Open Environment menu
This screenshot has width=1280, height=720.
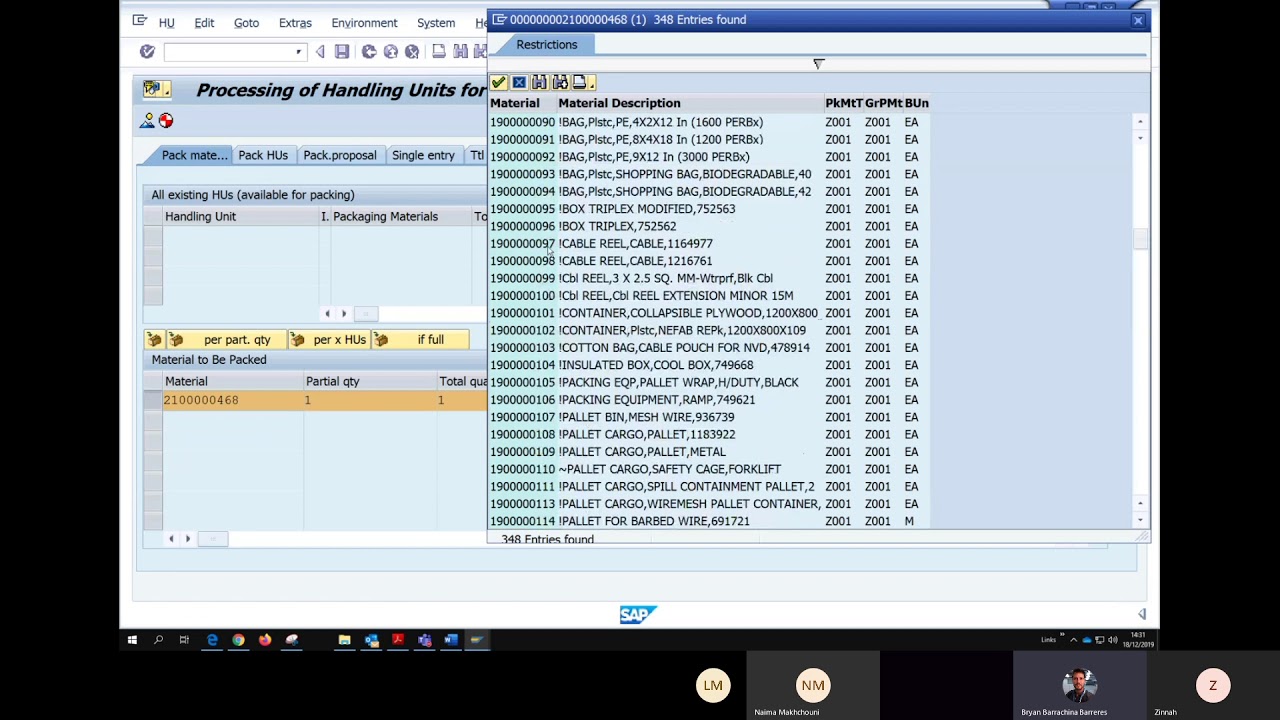(x=364, y=23)
